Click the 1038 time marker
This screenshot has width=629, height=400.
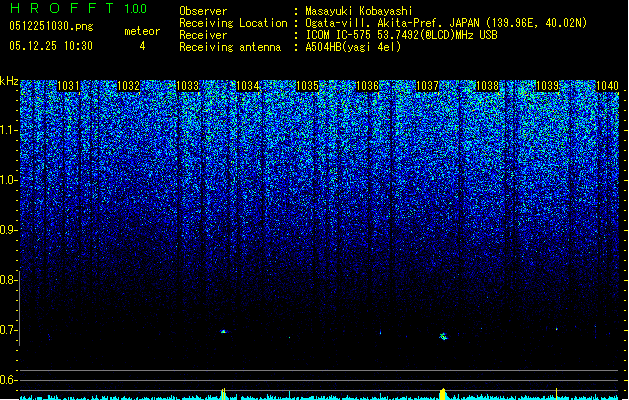coord(487,86)
